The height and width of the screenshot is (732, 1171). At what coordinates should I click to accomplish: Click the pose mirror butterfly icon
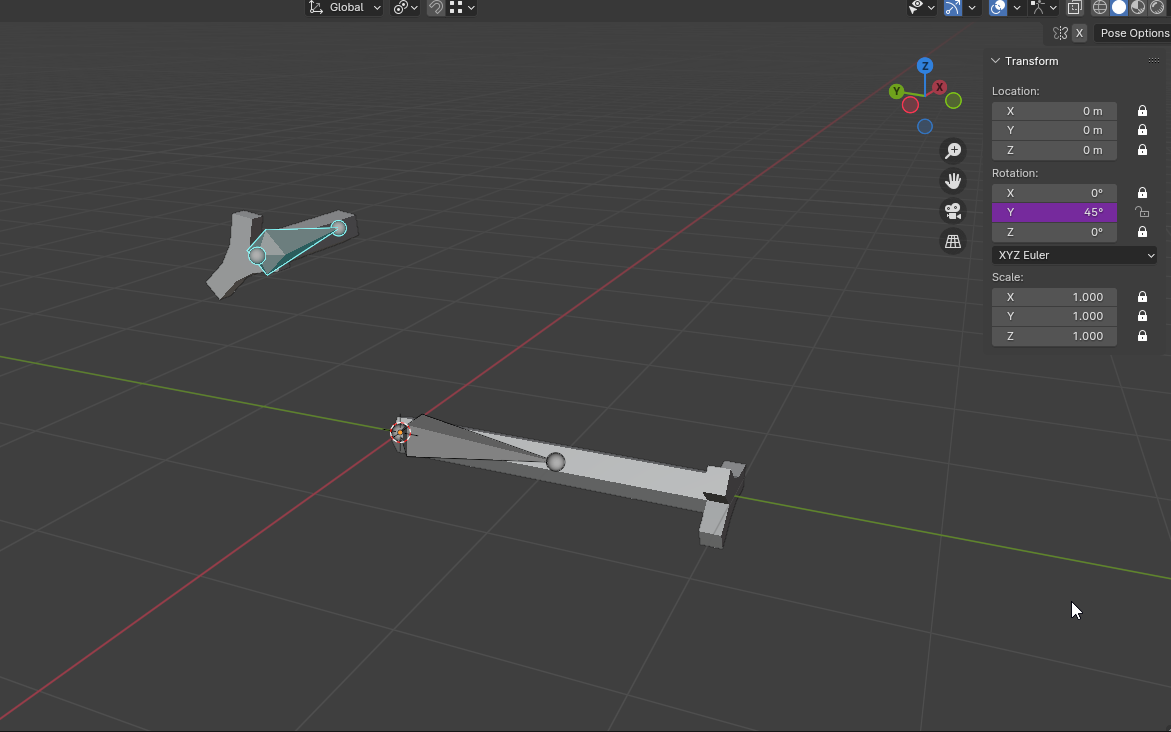(1060, 33)
